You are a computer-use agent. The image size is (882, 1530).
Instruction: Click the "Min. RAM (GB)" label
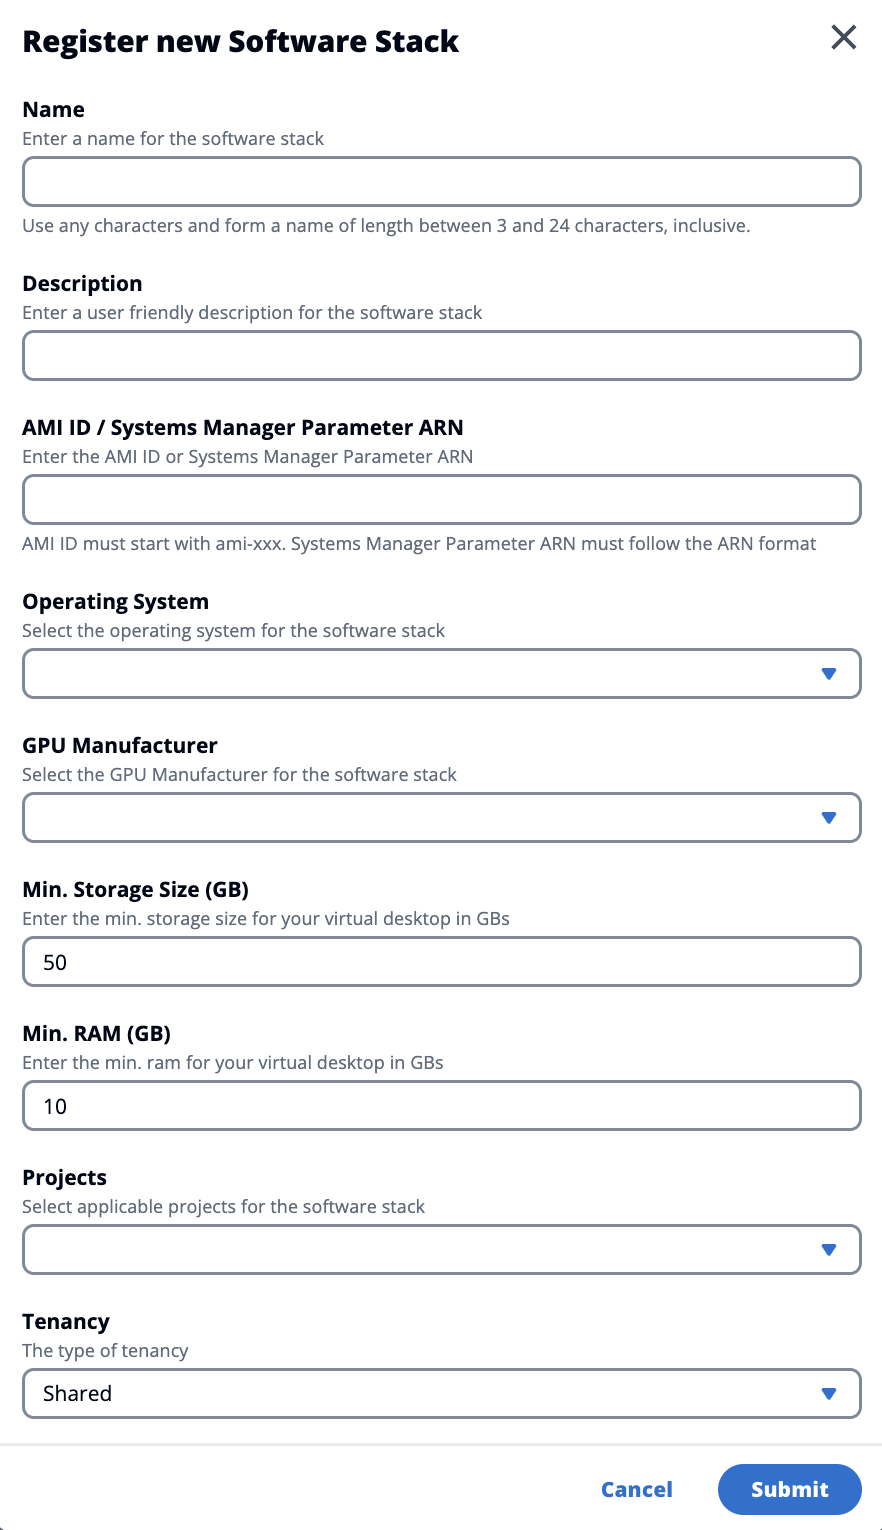coord(96,1034)
